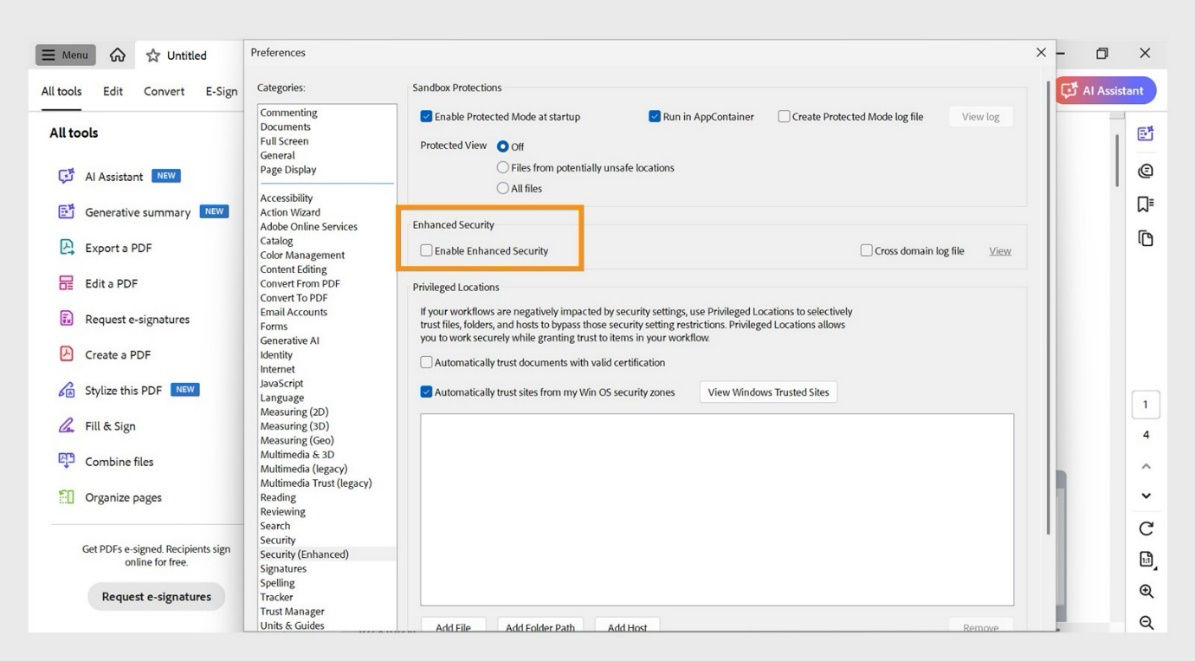1195x661 pixels.
Task: Click the View log button
Action: (980, 116)
